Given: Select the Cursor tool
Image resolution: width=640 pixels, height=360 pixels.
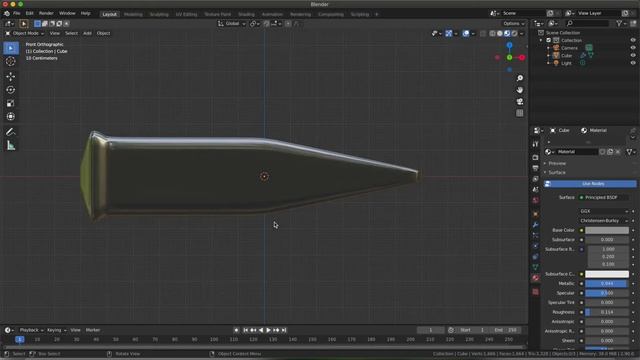Looking at the screenshot, I should point(11,61).
